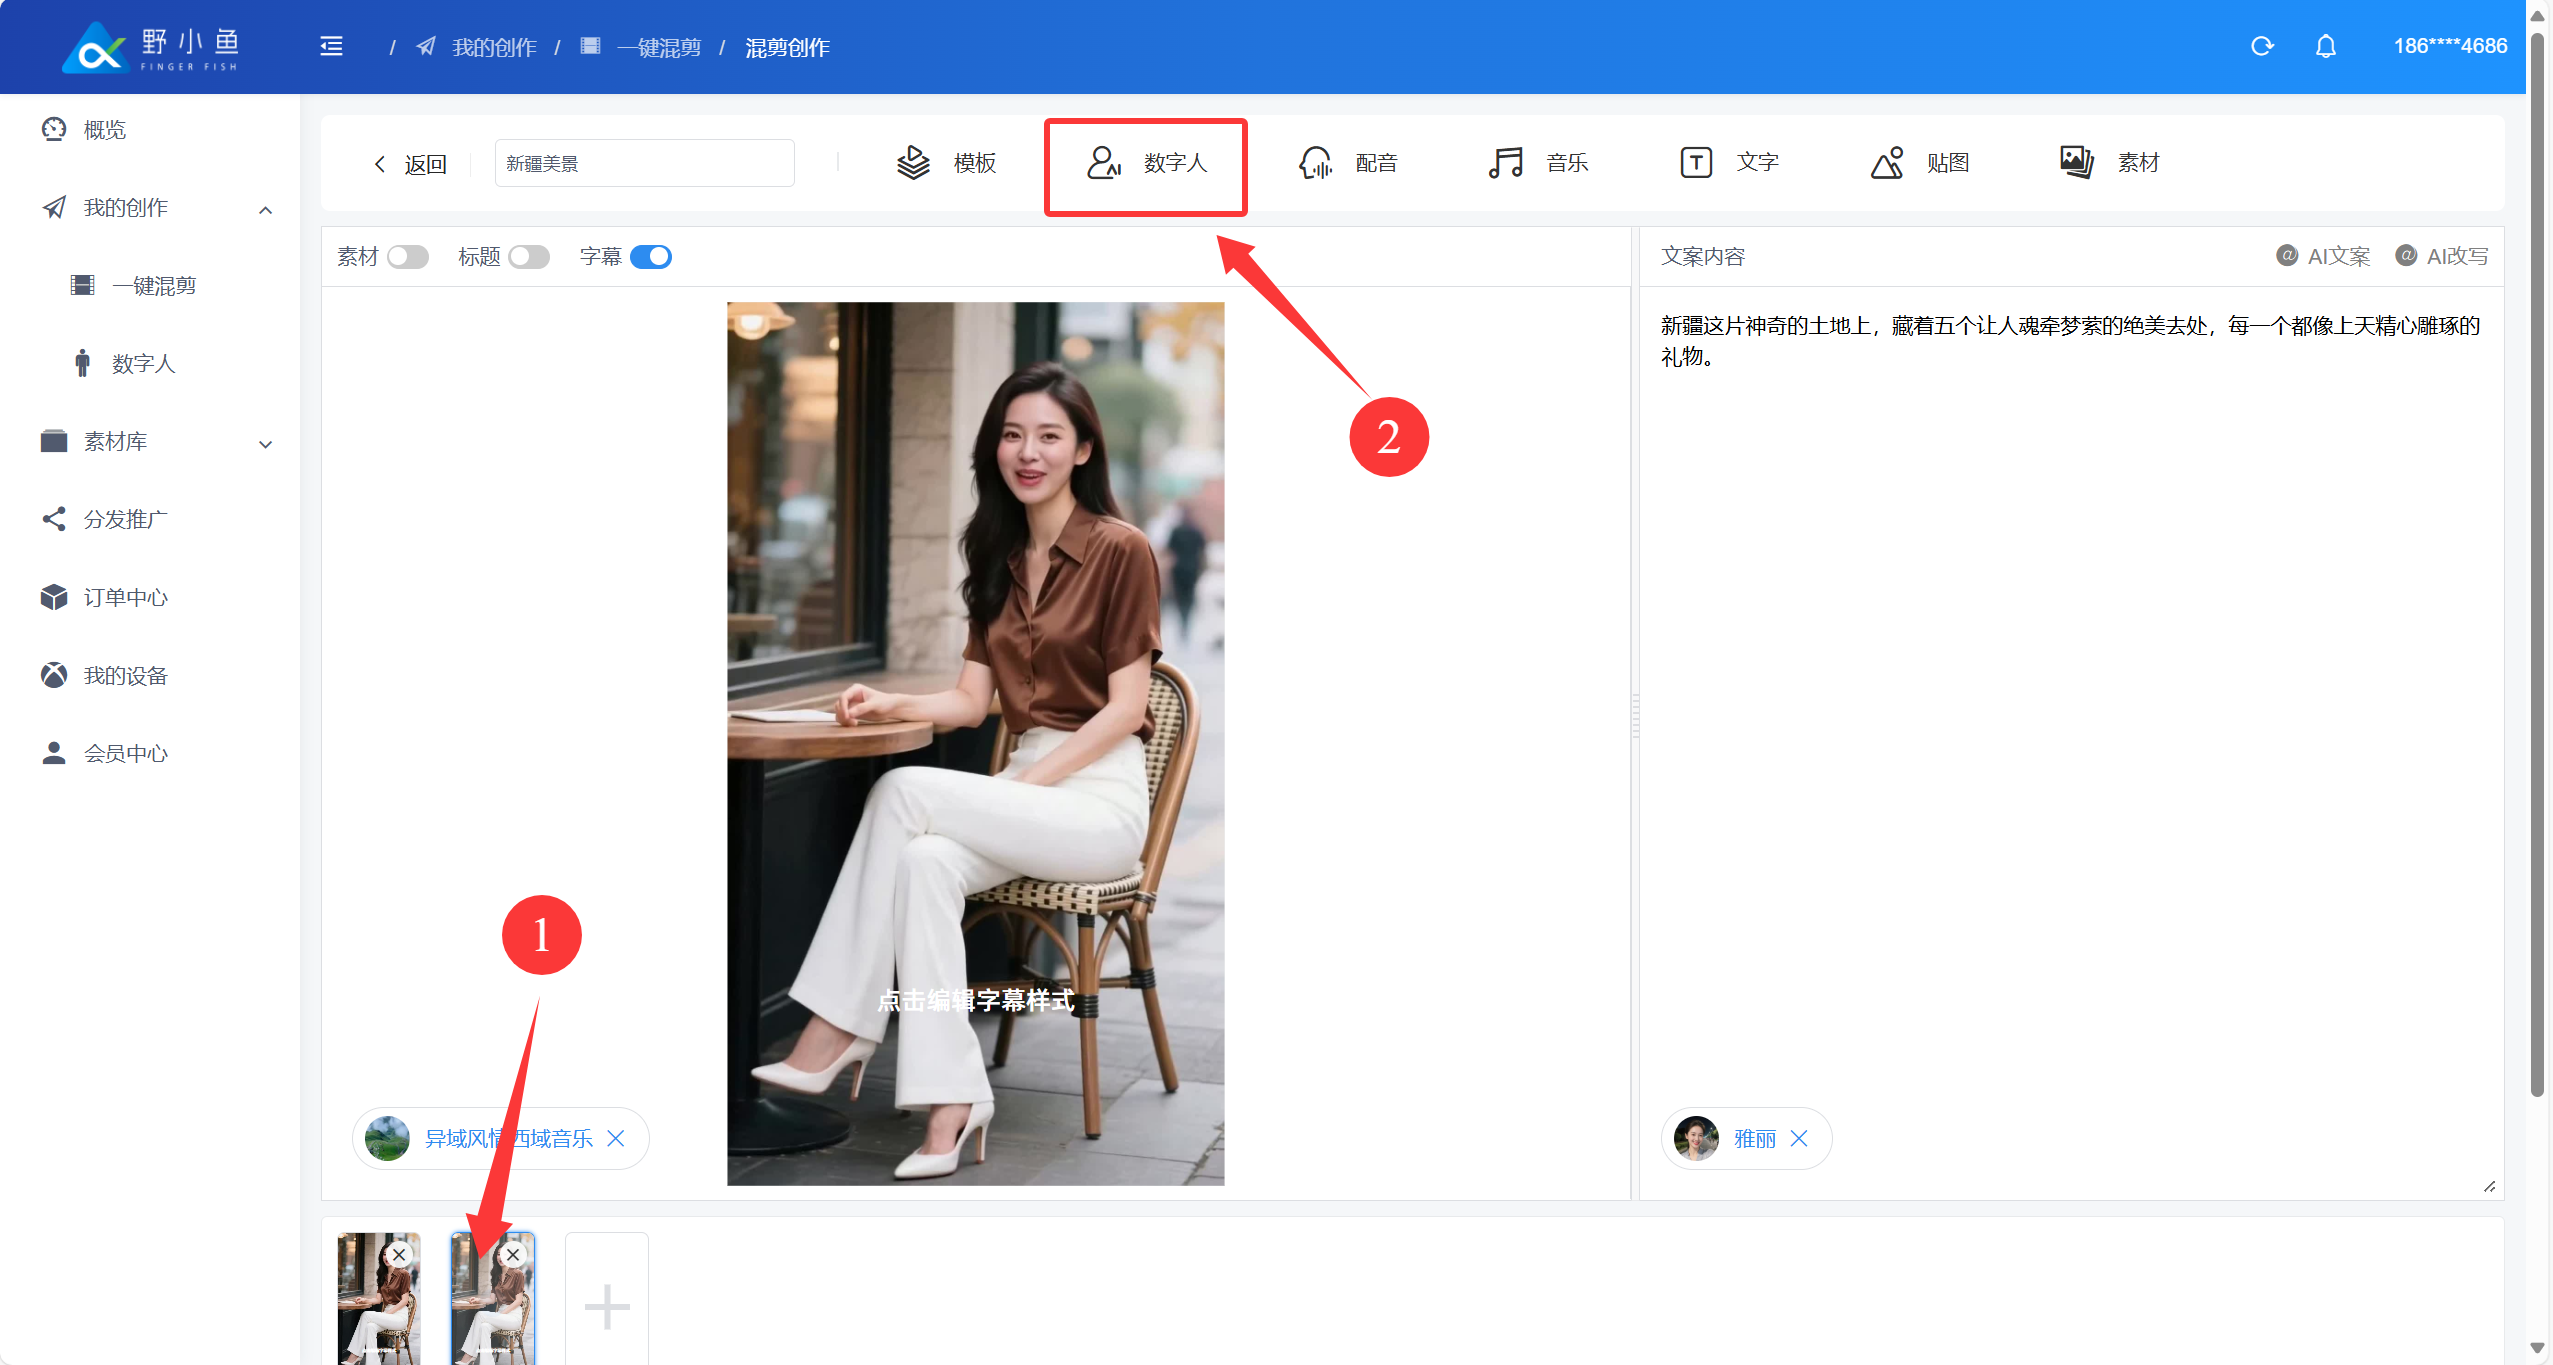Screen dimensions: 2553x1365
Task: Collapse the sidebar with the menu icon
Action: pyautogui.click(x=331, y=47)
